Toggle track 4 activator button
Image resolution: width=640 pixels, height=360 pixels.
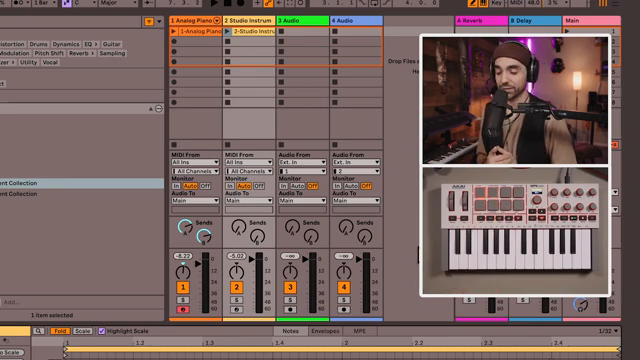344,287
